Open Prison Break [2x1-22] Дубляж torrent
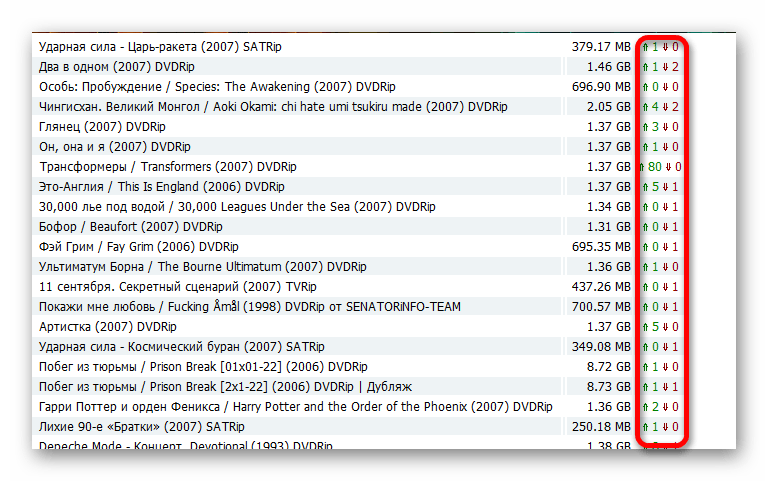The height and width of the screenshot is (481, 768). pos(225,387)
